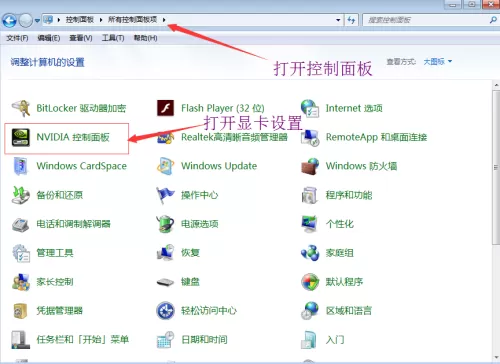
Task: Open the 家庭组 text link
Action: click(340, 253)
